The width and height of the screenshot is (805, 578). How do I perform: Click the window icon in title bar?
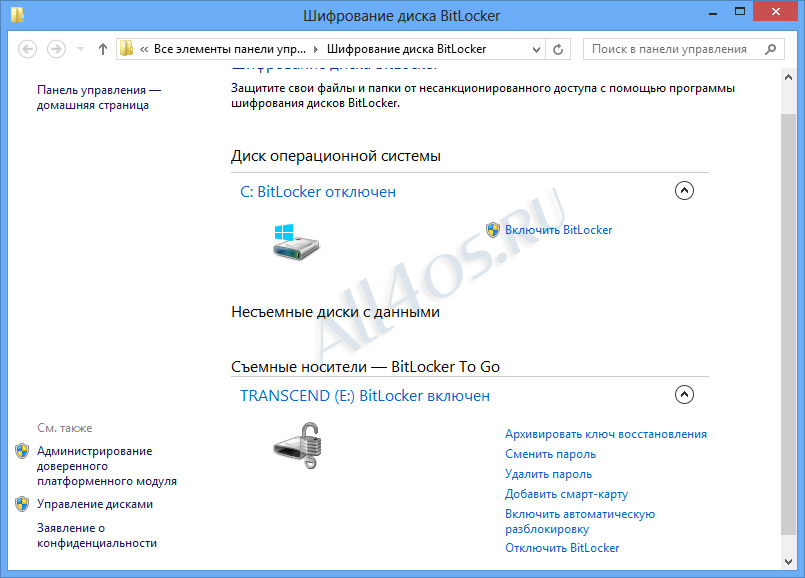tap(17, 14)
